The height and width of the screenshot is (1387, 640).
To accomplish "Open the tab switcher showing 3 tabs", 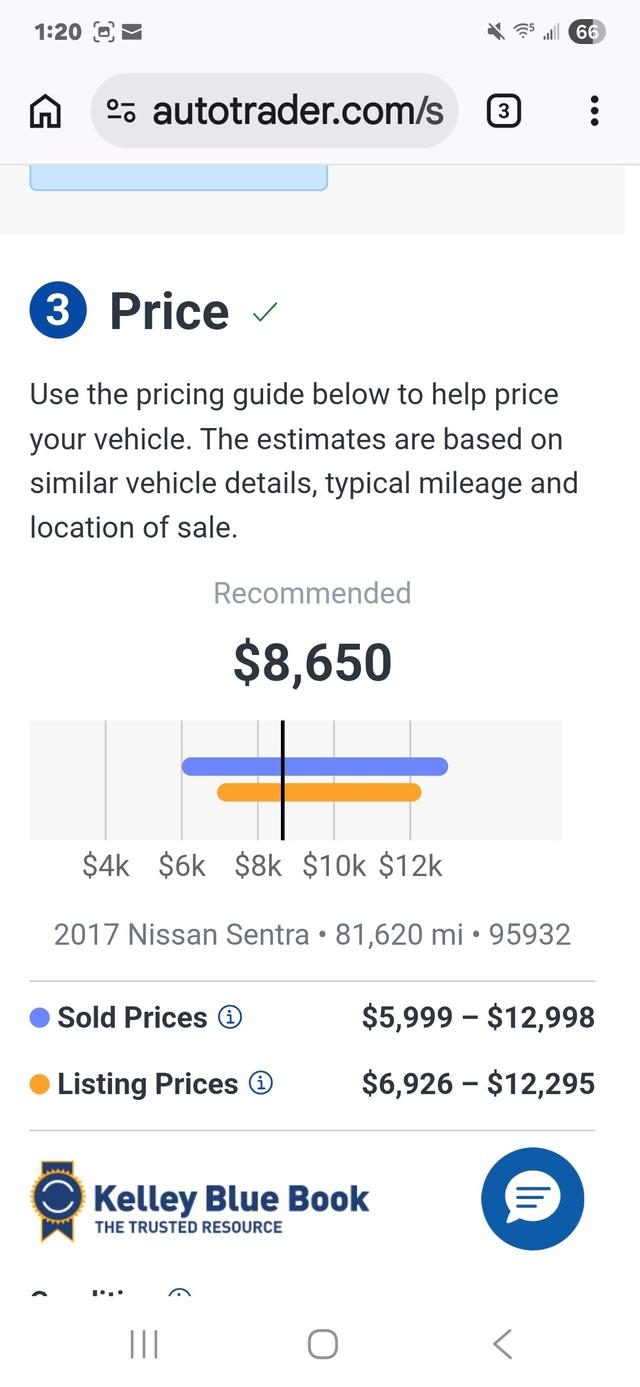I will point(504,112).
